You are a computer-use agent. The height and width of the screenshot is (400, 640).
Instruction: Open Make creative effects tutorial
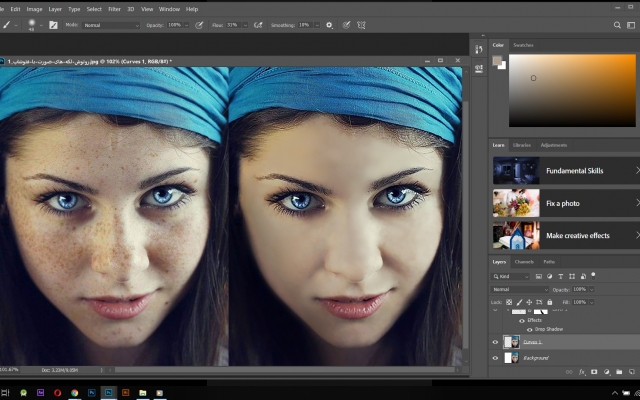click(x=566, y=236)
